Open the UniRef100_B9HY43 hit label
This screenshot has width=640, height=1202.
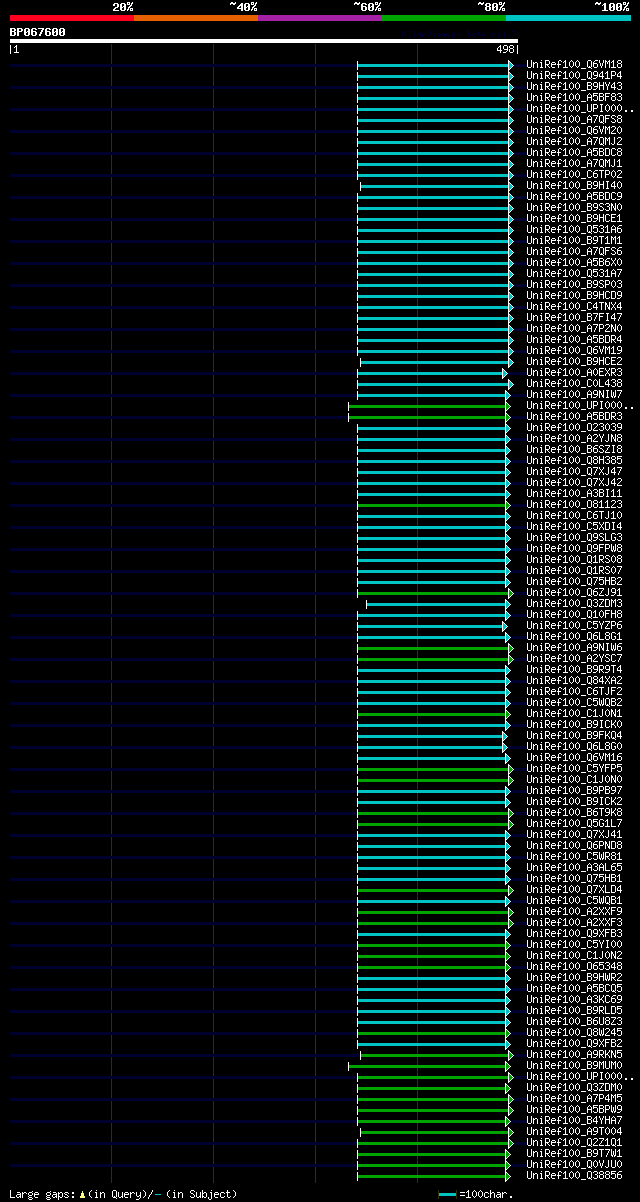pos(574,86)
